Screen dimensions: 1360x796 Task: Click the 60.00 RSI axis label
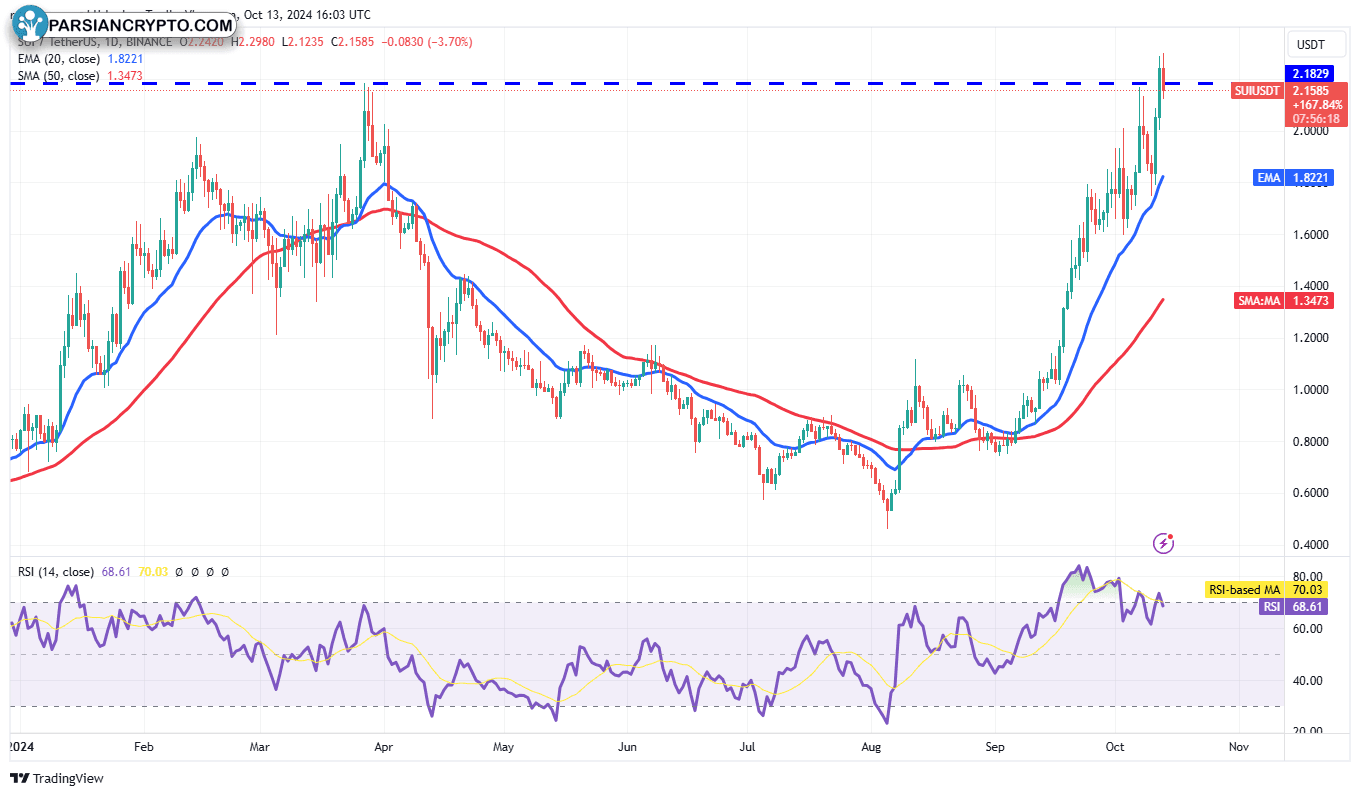(1308, 629)
